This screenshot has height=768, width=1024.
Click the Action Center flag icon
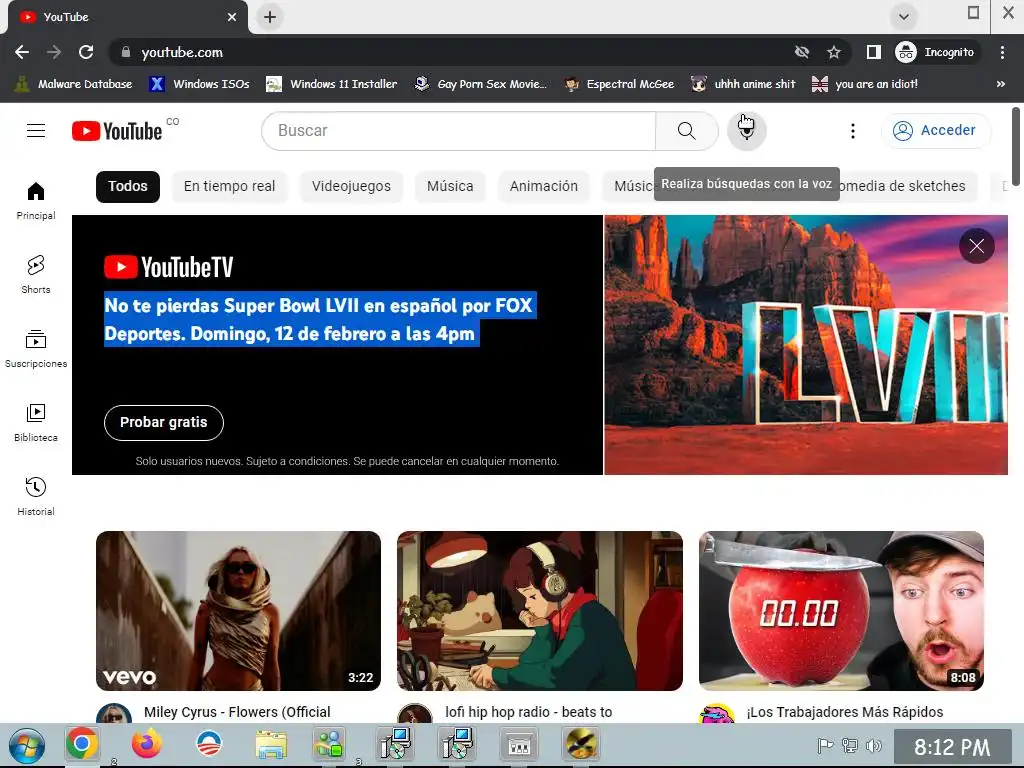[825, 745]
